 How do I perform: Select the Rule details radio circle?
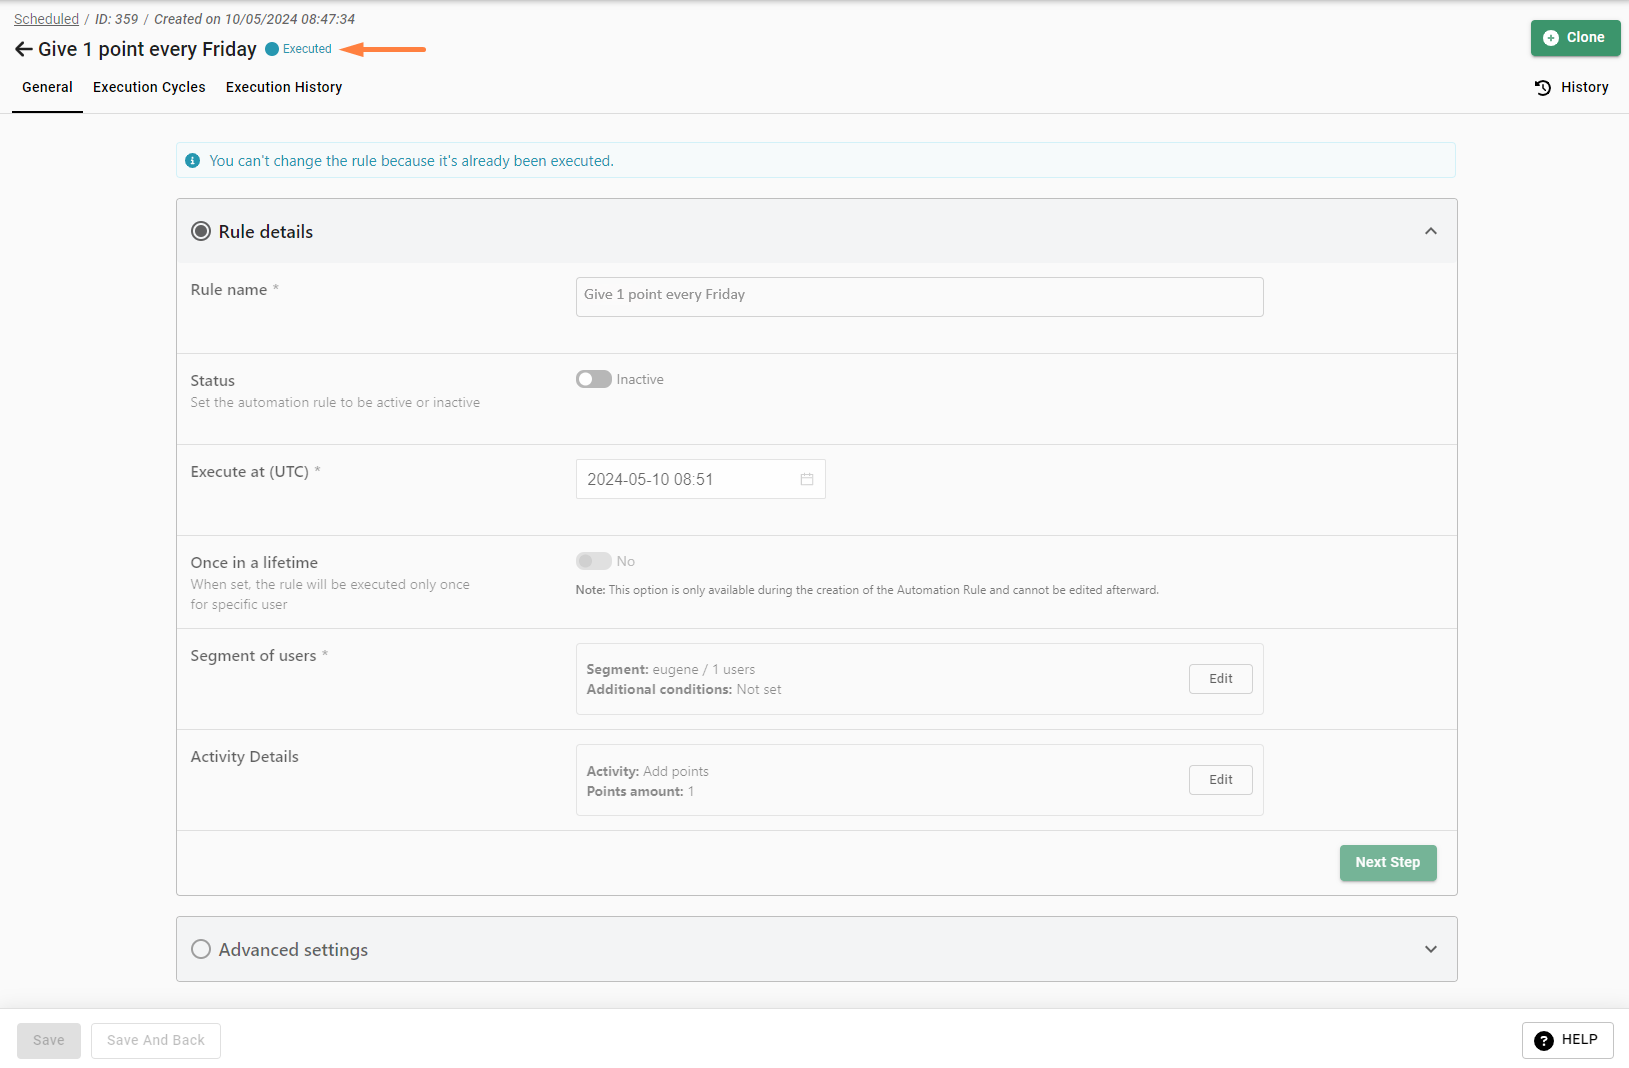click(x=201, y=231)
